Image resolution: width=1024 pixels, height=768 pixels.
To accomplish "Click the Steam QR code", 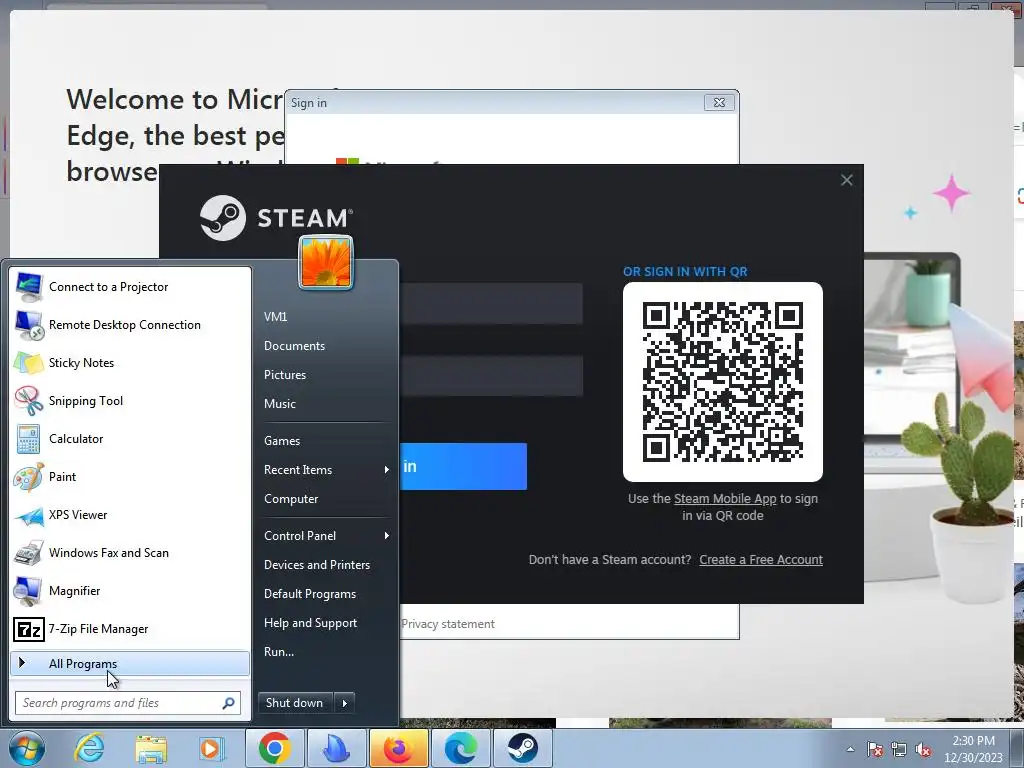I will [x=723, y=382].
